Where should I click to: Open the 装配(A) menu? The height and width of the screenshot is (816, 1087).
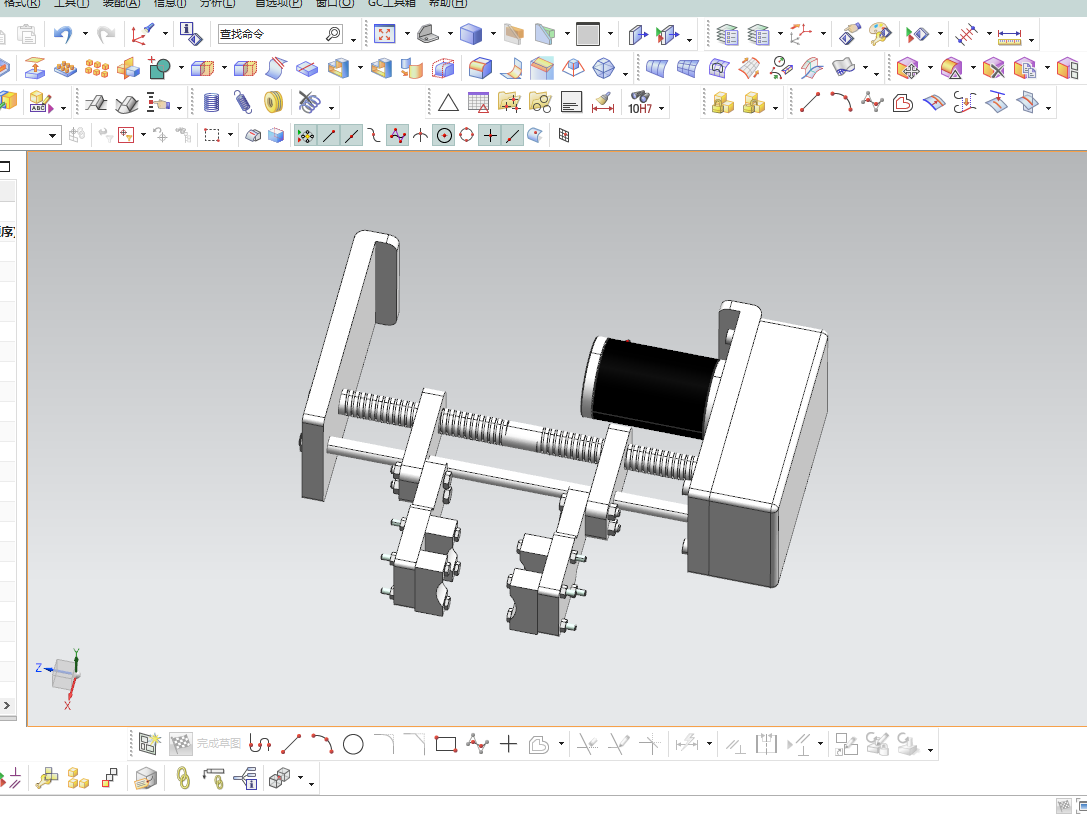point(121,3)
